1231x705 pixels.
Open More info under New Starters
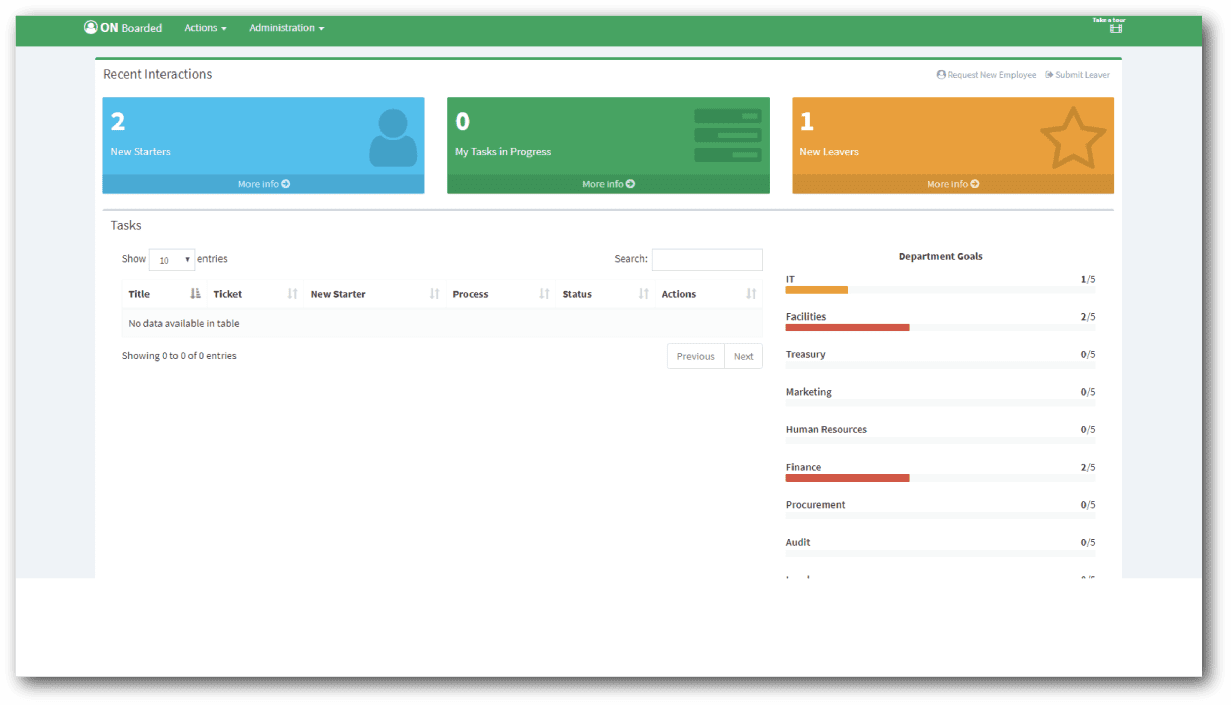(x=263, y=184)
